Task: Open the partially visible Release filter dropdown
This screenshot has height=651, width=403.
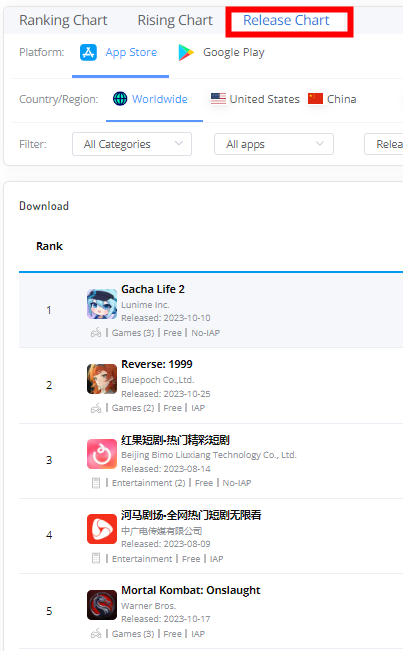Action: [x=384, y=144]
